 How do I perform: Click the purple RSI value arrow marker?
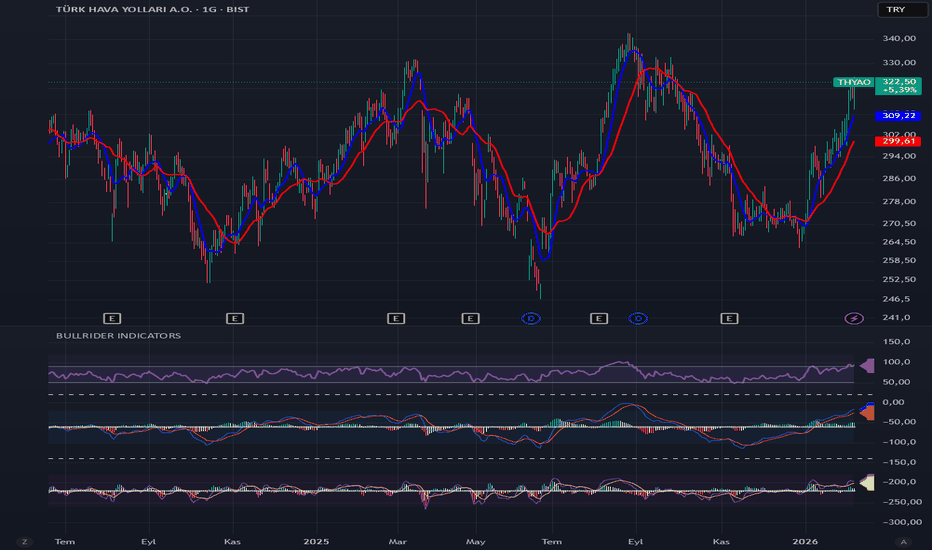[x=867, y=367]
